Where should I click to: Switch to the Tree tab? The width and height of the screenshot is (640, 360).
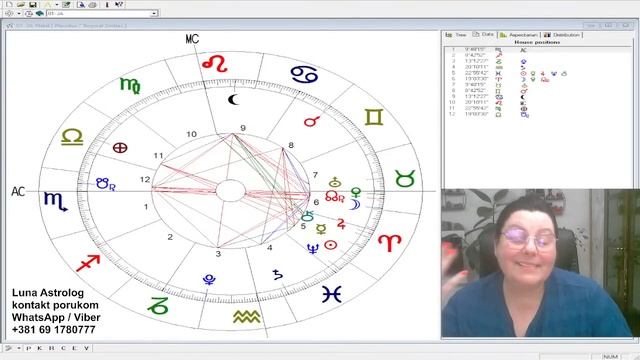tap(456, 35)
